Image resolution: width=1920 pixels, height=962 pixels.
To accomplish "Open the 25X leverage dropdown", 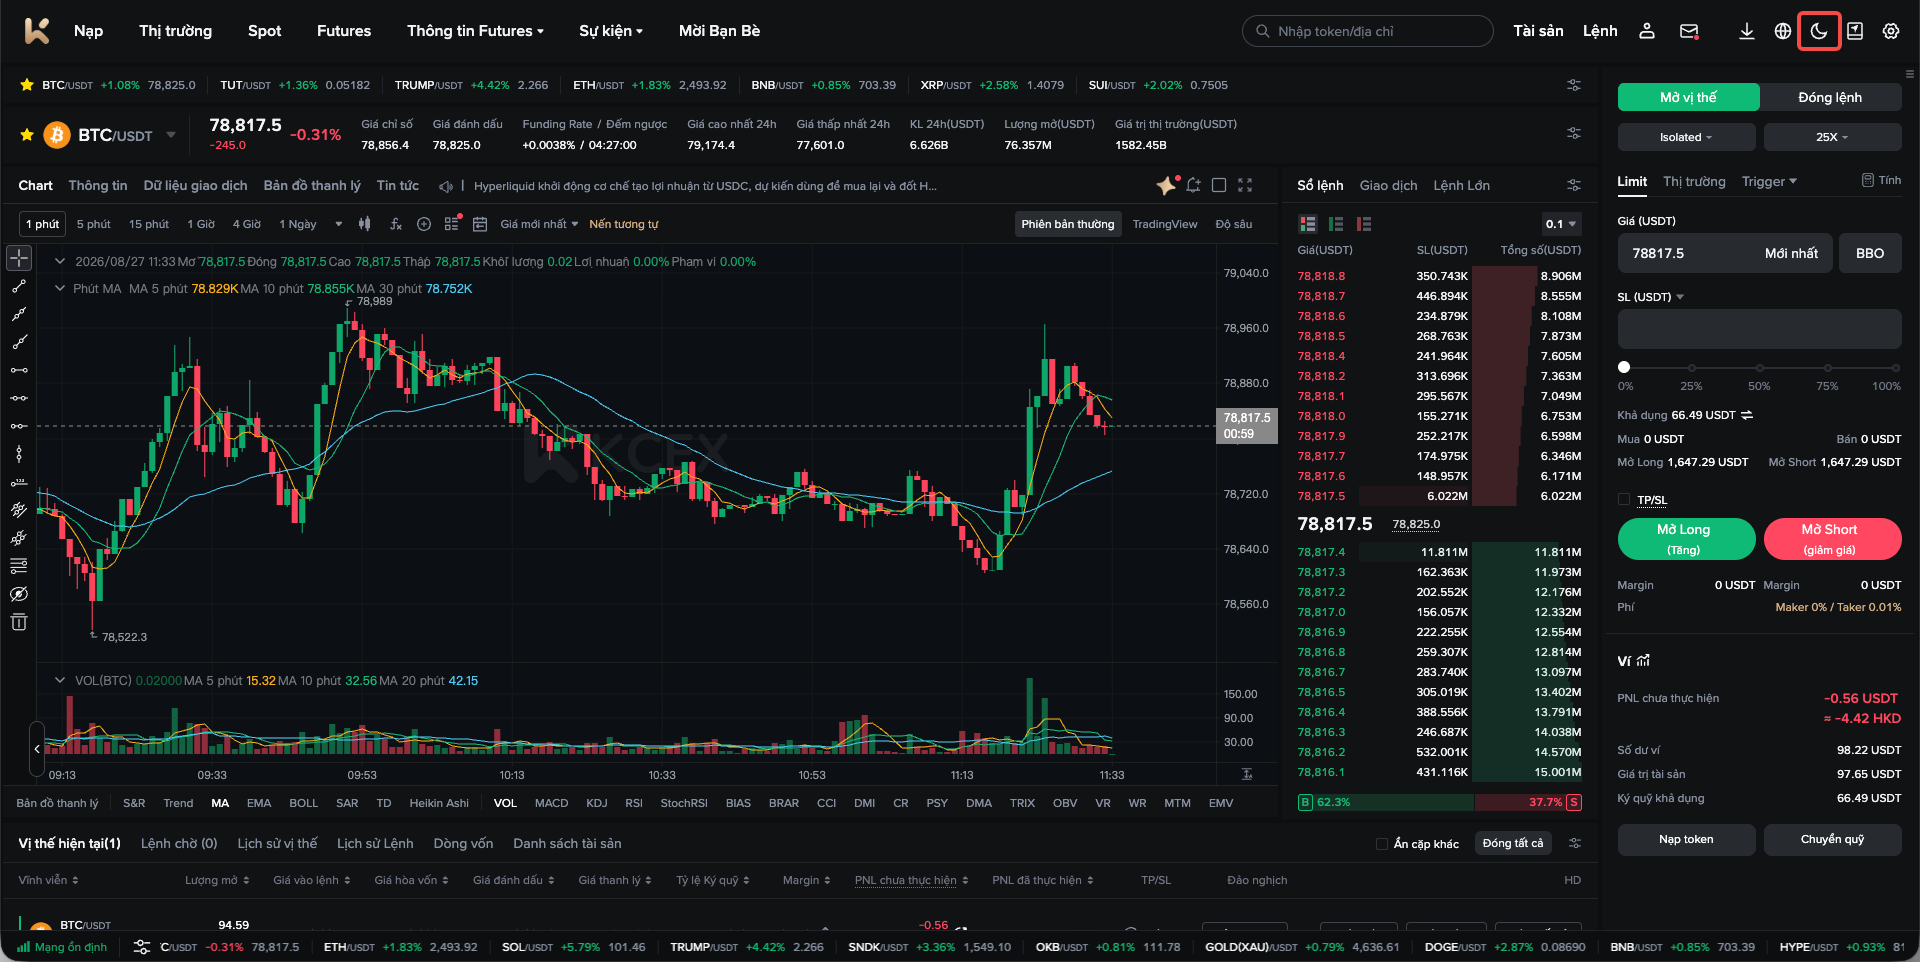I will tap(1832, 137).
